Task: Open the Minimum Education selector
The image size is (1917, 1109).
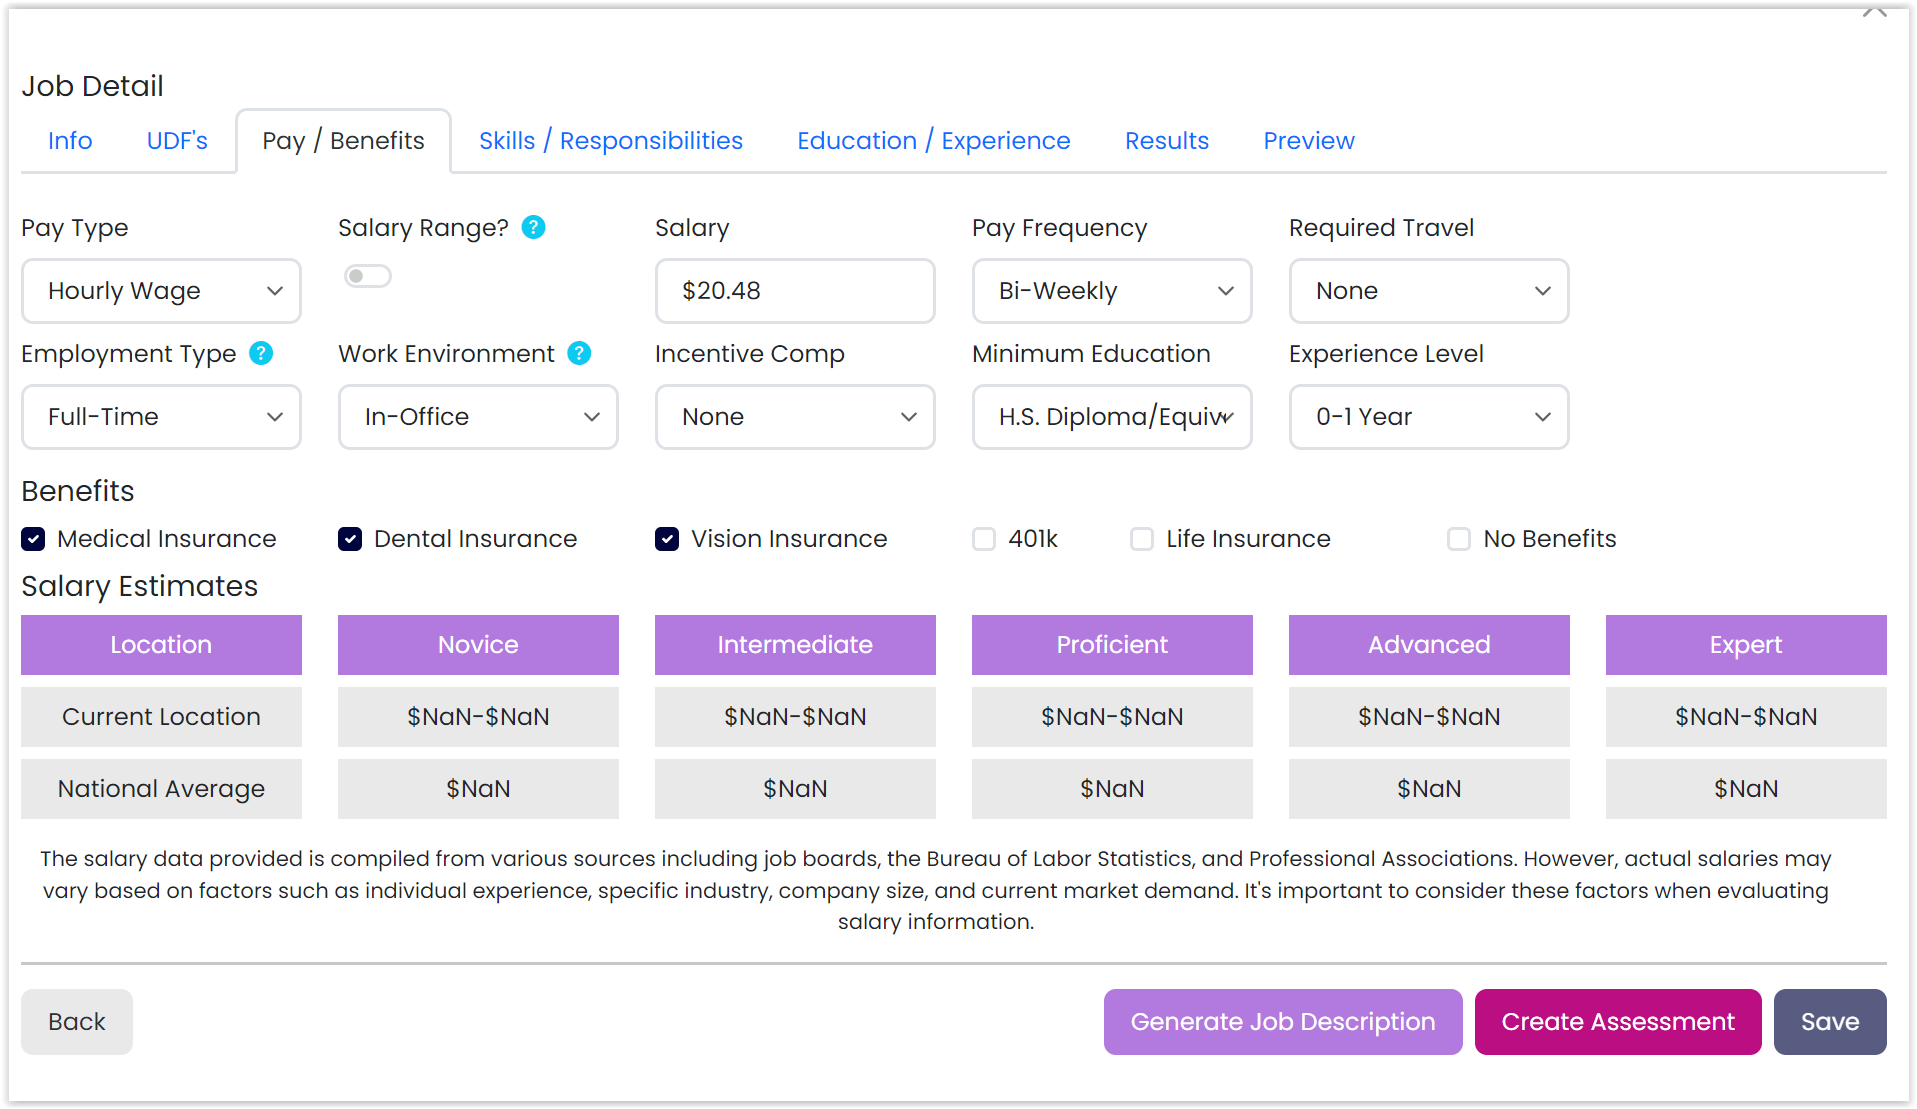Action: pyautogui.click(x=1111, y=417)
